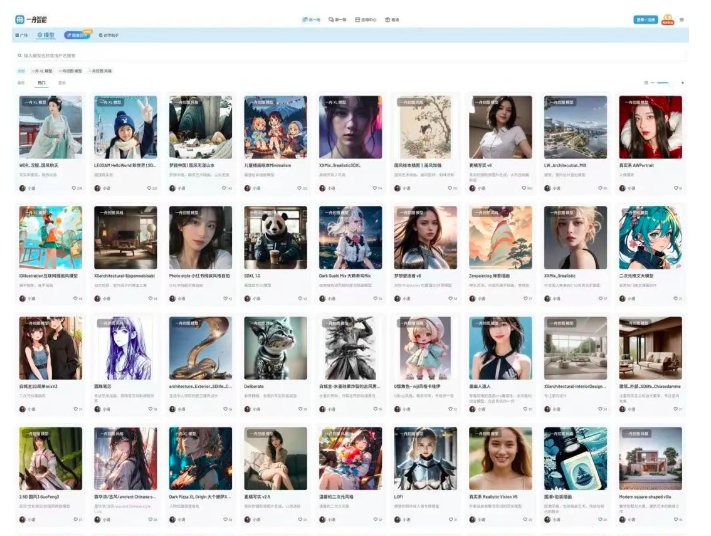Click the model search input field
This screenshot has height=536, width=711.
(200, 56)
